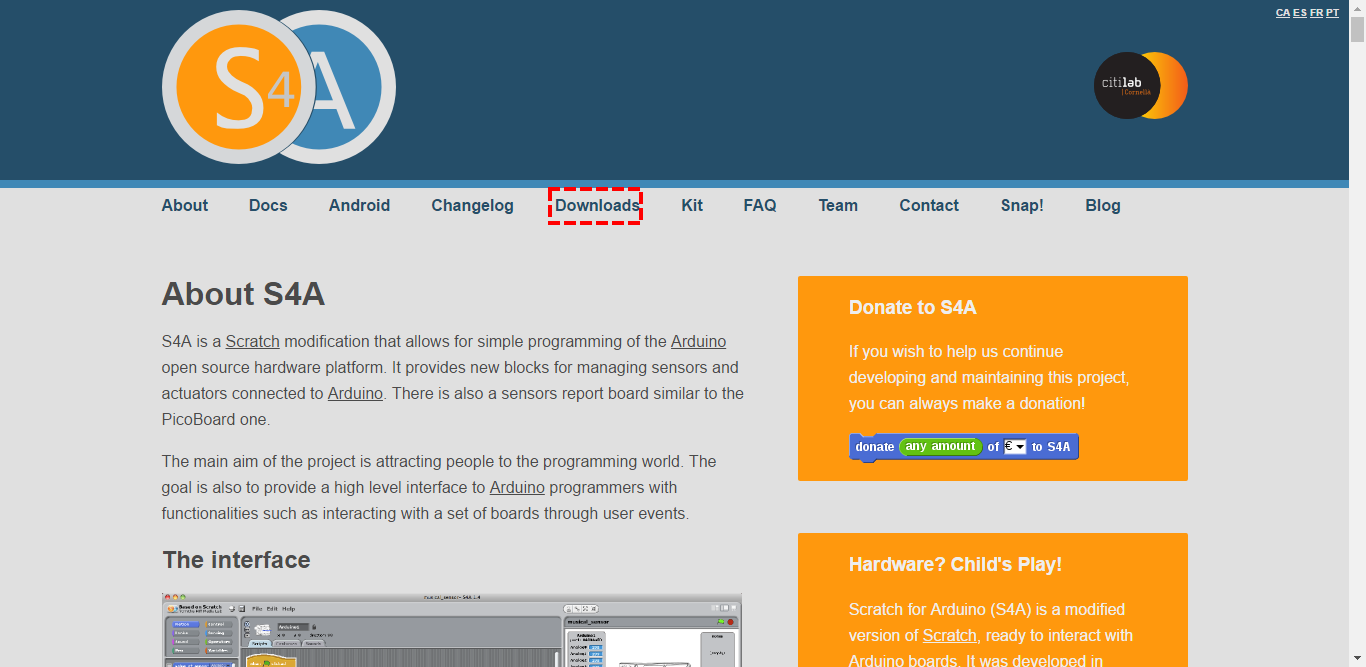1366x667 pixels.
Task: Visit the Changelog page
Action: [x=472, y=205]
